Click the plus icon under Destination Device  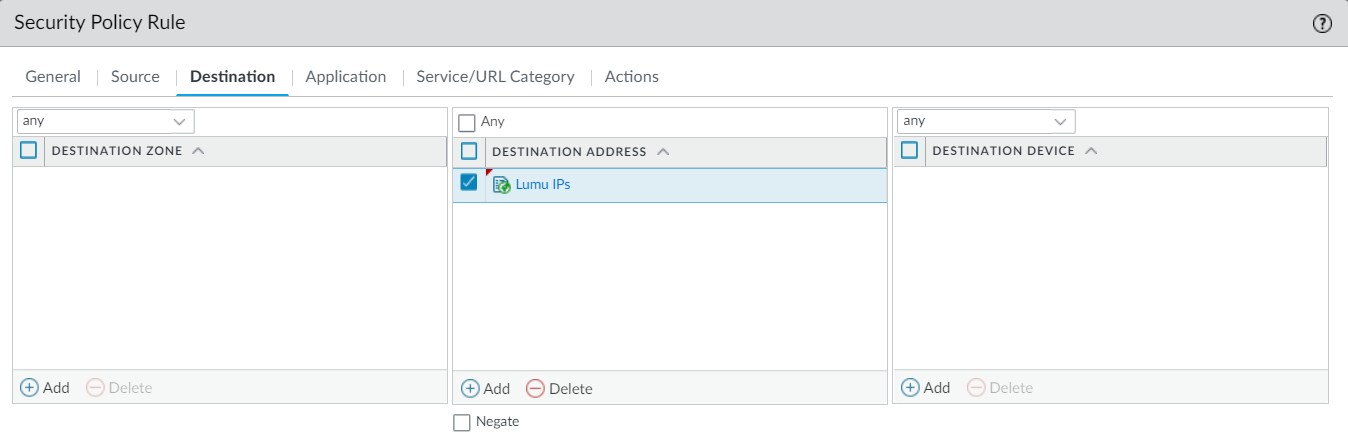(909, 387)
